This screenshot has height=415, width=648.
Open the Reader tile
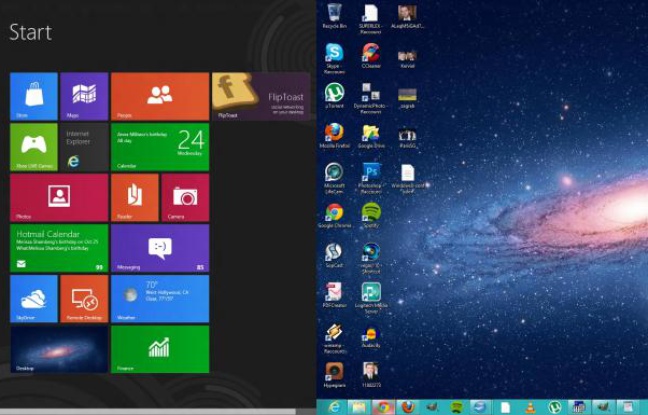point(135,198)
